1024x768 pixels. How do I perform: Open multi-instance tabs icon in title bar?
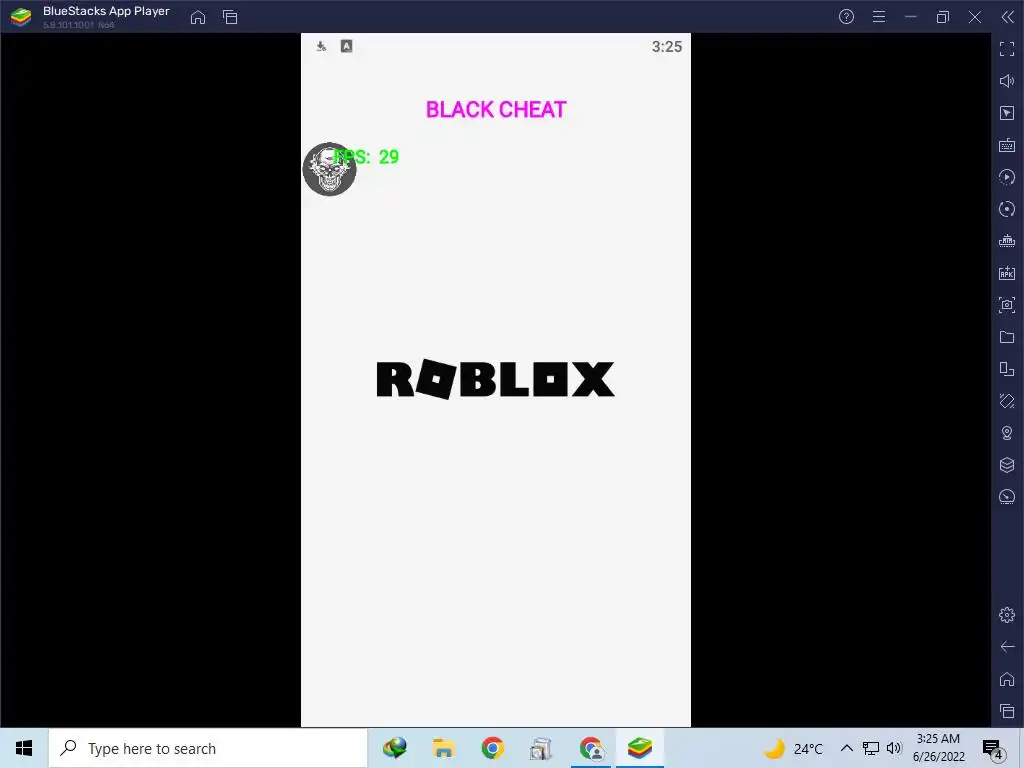click(x=230, y=17)
